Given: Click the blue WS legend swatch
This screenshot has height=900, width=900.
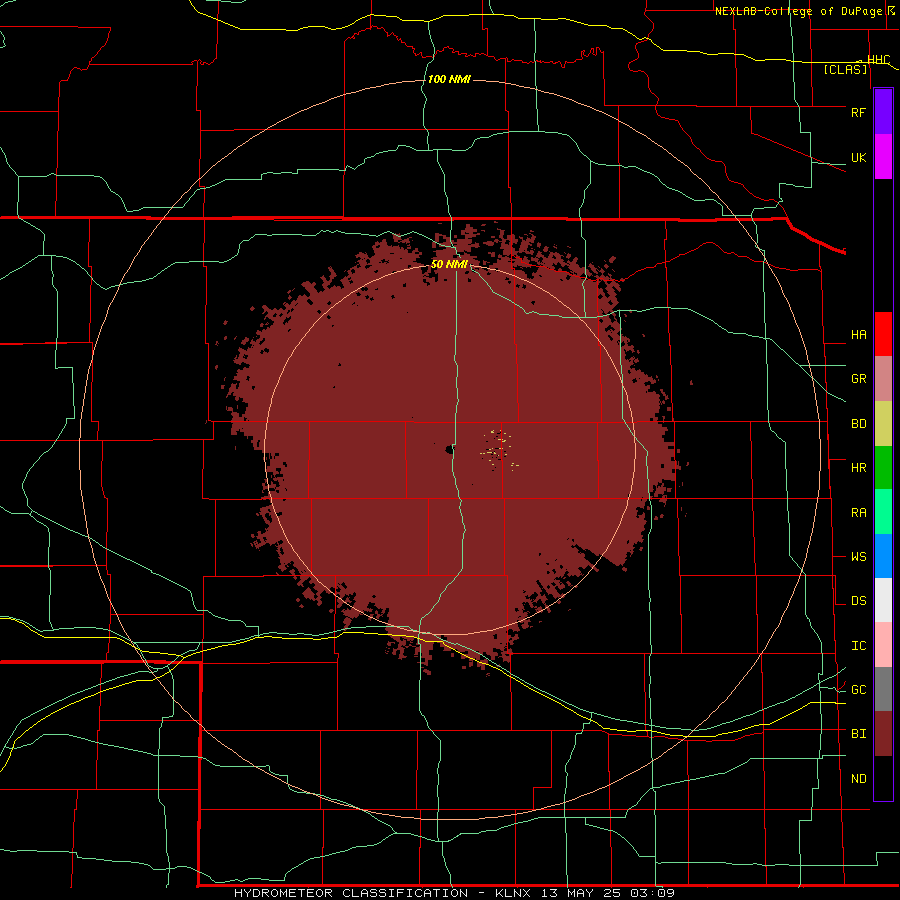Looking at the screenshot, I should coord(883,556).
